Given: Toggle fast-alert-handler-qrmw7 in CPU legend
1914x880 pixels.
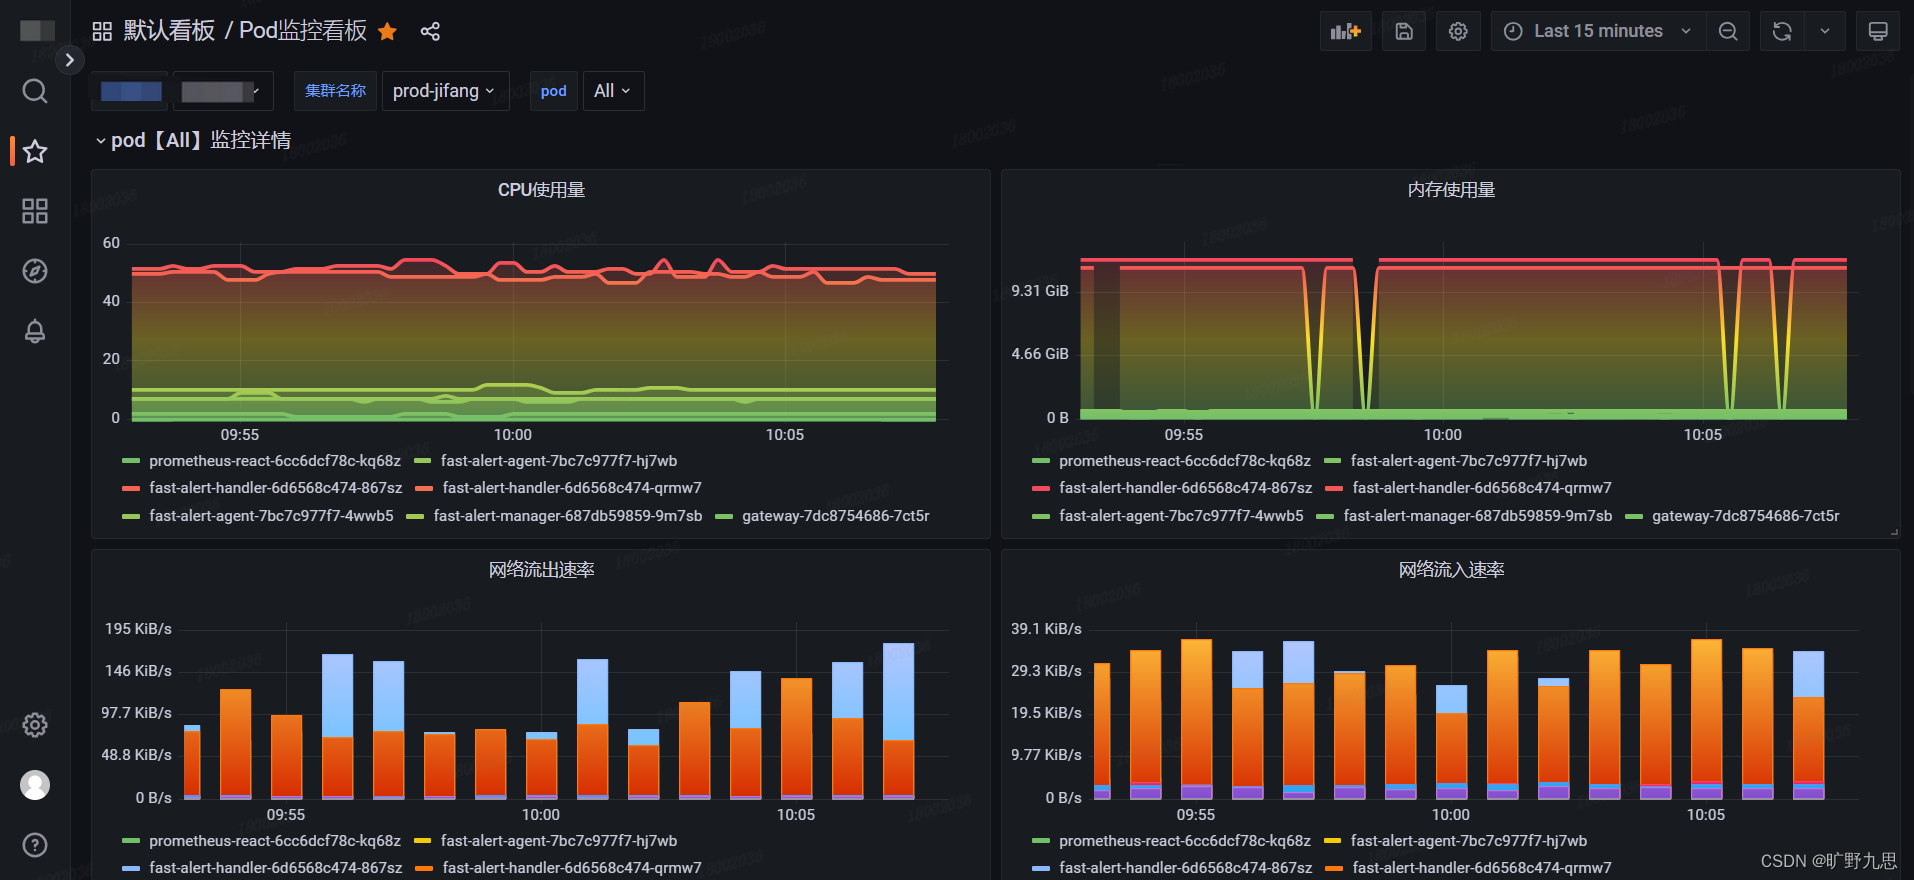Looking at the screenshot, I should tap(572, 488).
